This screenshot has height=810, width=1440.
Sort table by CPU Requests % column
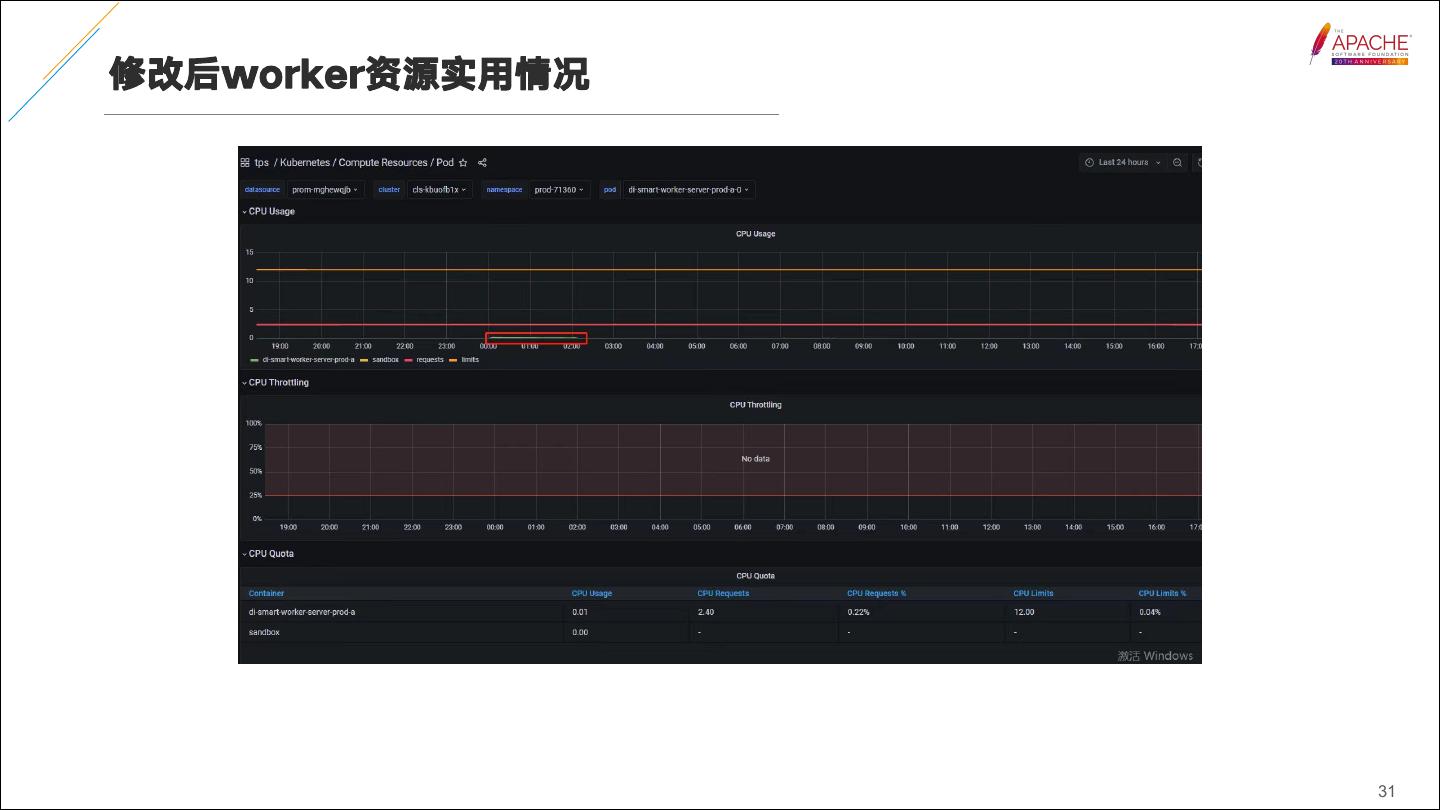tap(876, 593)
